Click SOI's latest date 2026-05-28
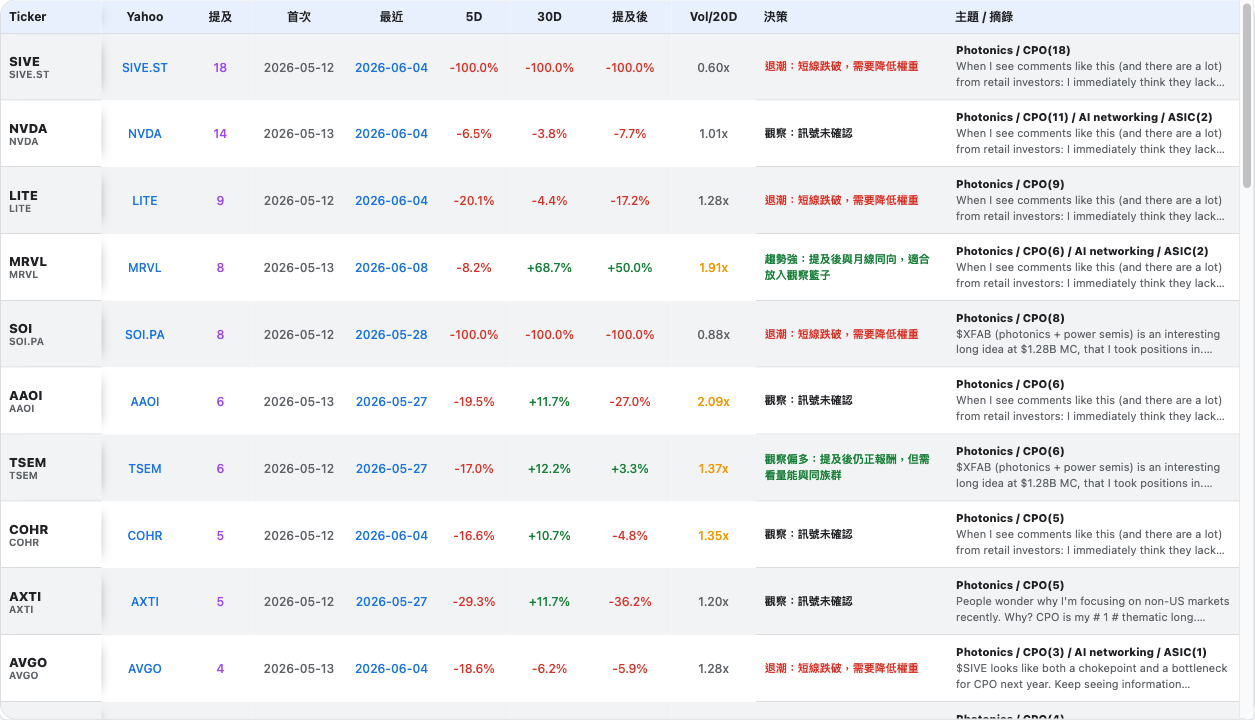 pyautogui.click(x=391, y=335)
